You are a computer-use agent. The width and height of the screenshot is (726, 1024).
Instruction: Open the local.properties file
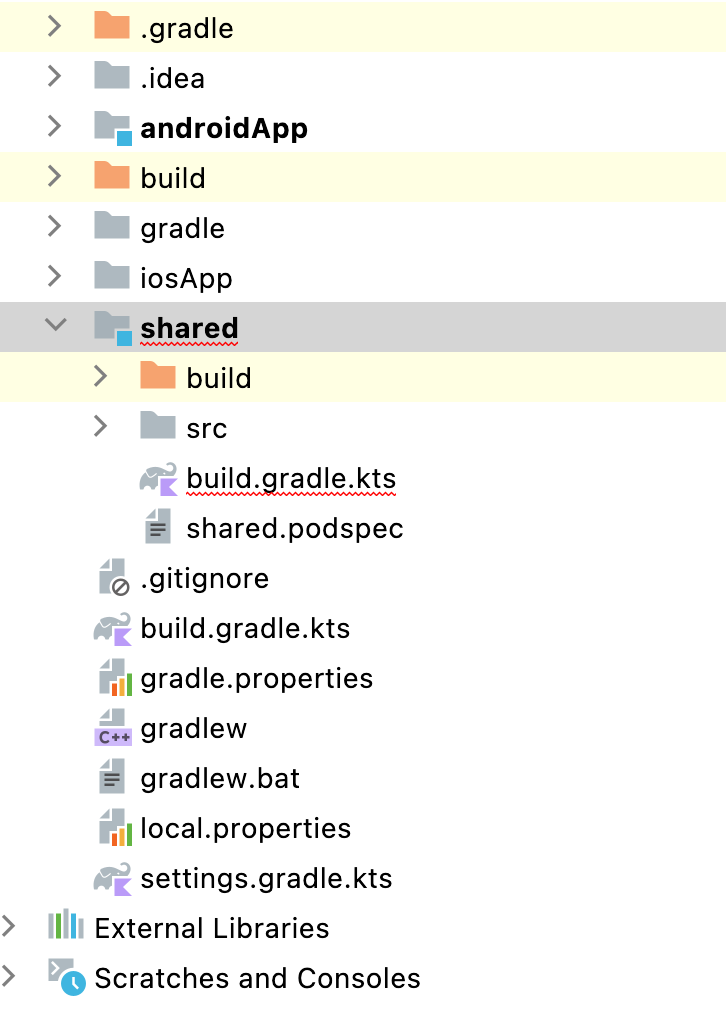click(245, 829)
